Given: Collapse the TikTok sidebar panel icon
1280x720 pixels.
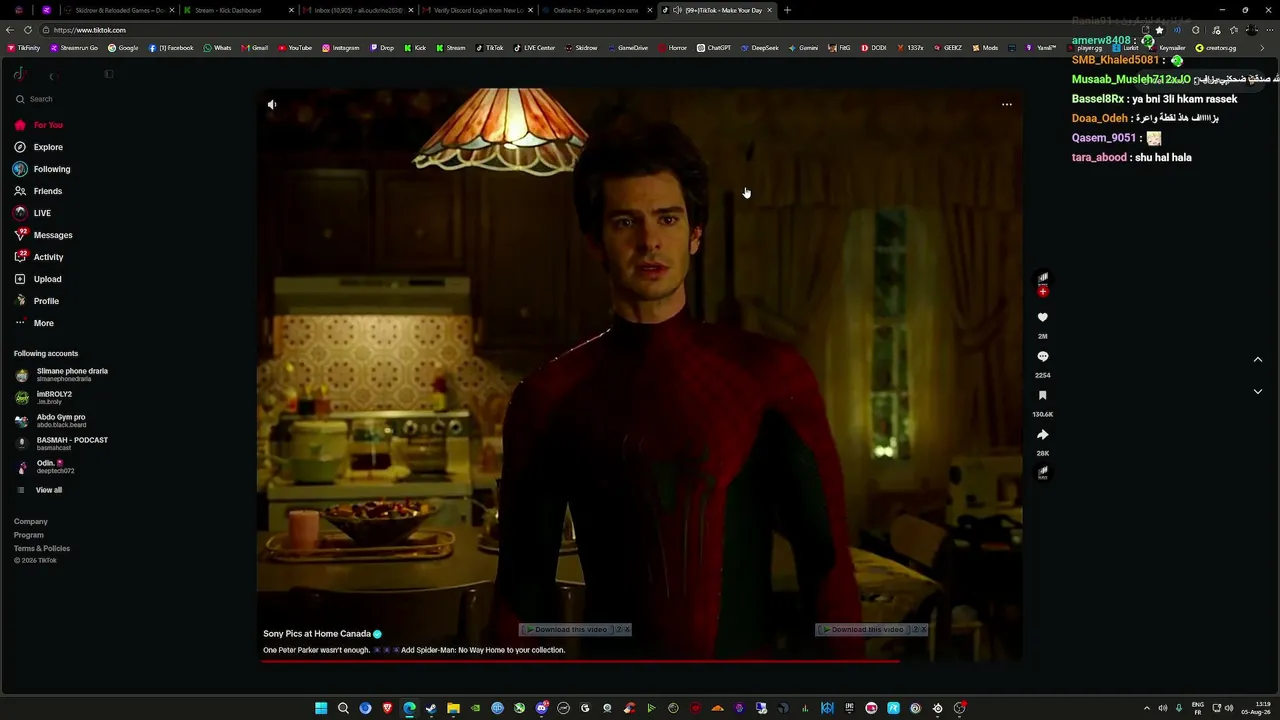Looking at the screenshot, I should [x=109, y=74].
